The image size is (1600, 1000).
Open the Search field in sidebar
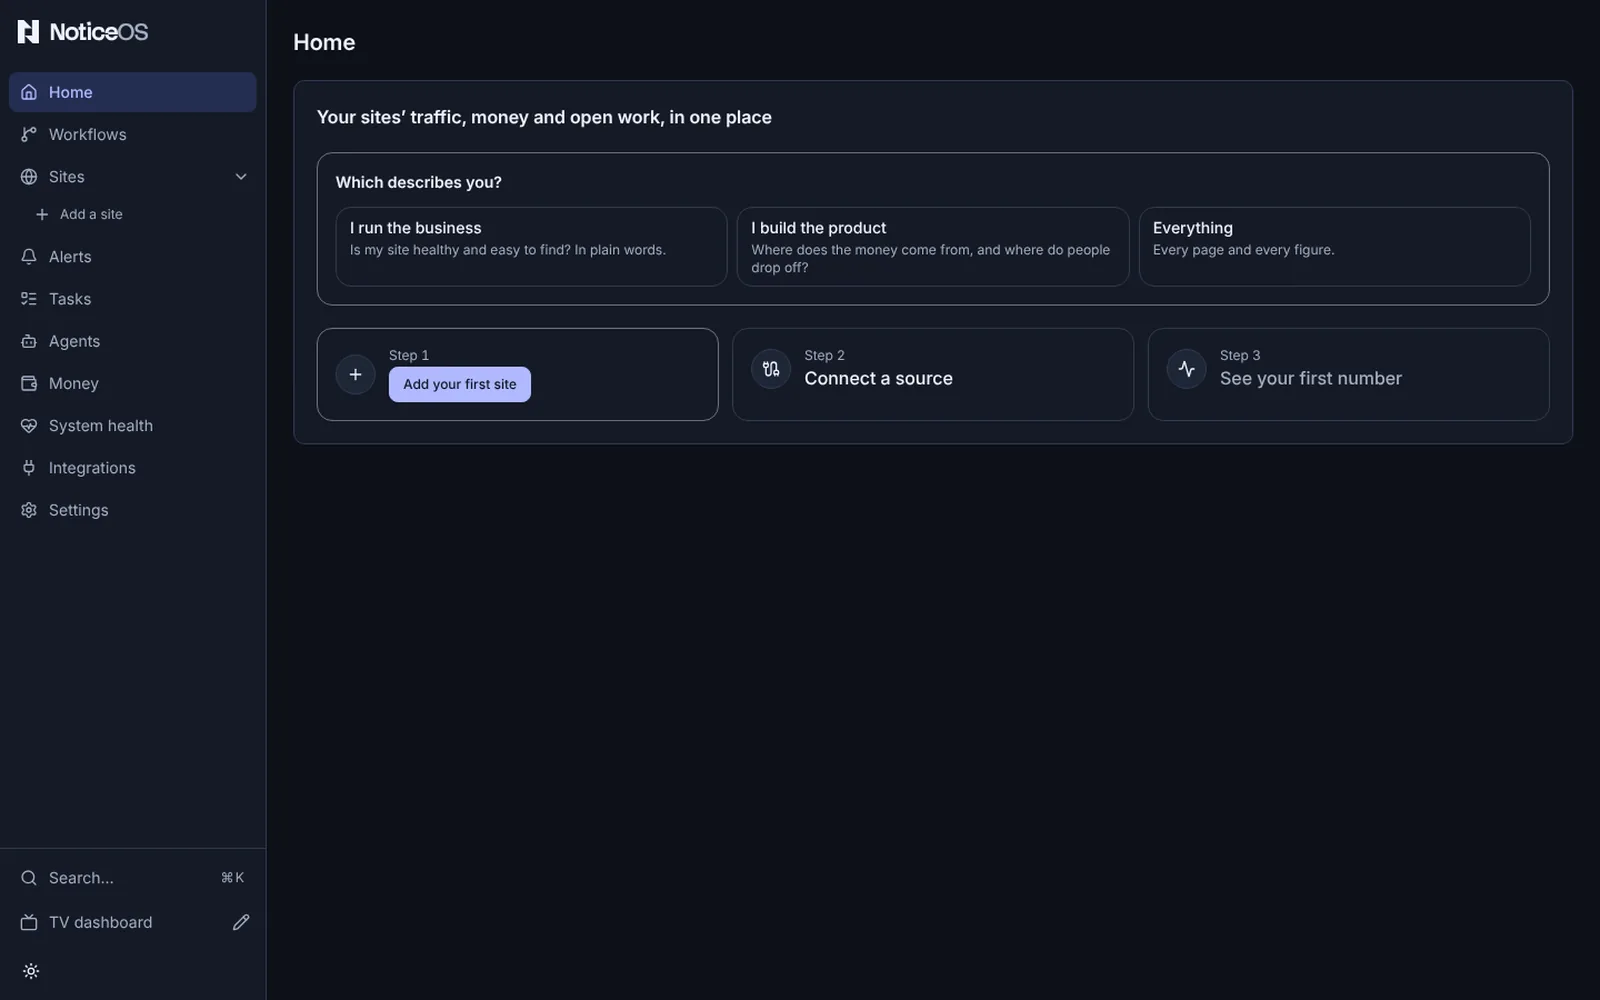pos(133,878)
